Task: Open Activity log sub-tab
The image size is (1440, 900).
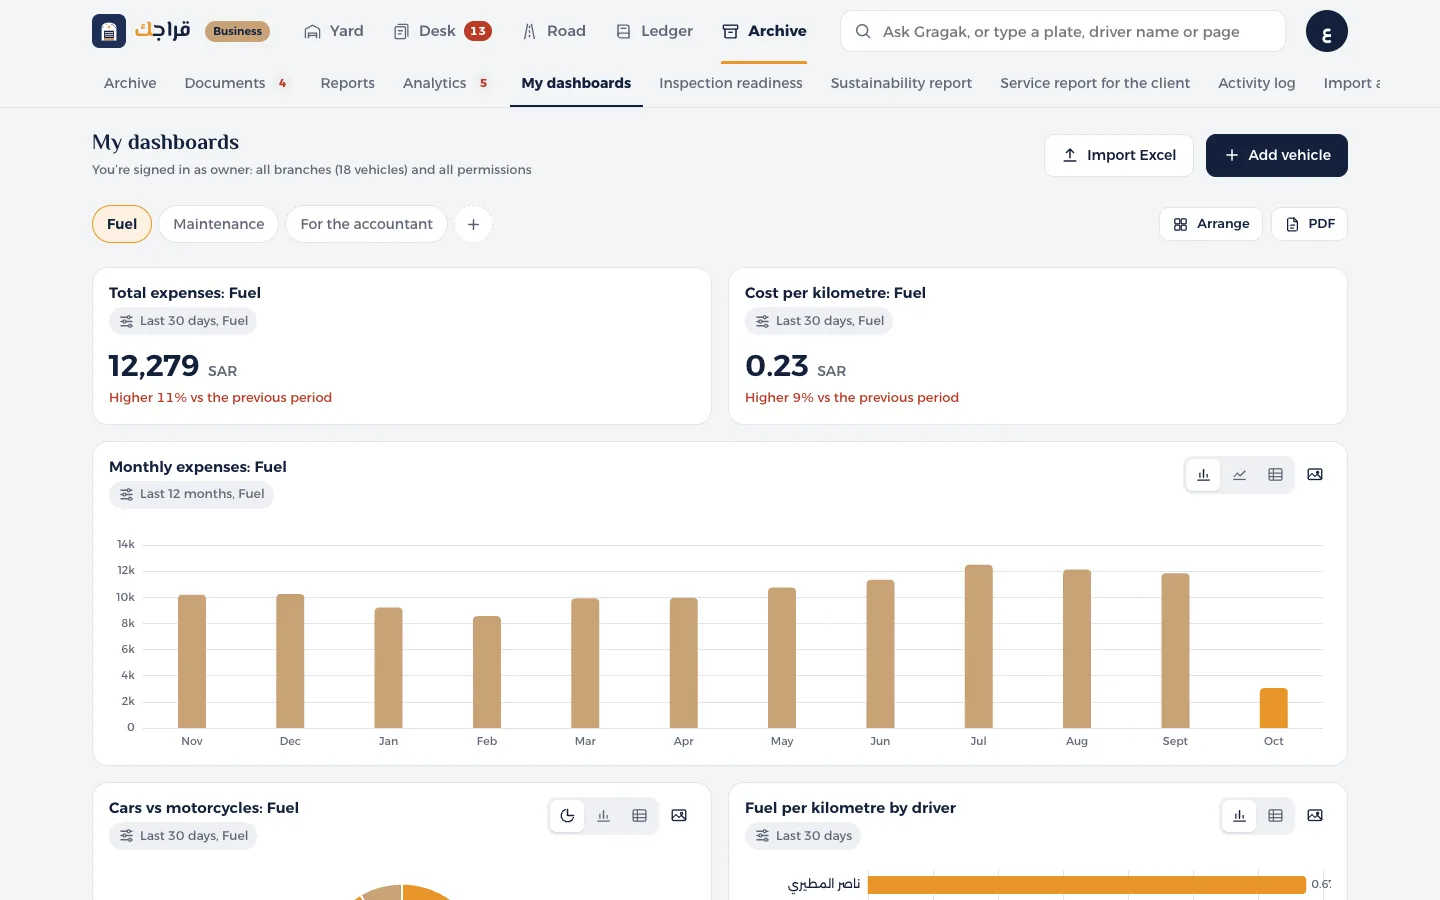Action: pos(1256,83)
